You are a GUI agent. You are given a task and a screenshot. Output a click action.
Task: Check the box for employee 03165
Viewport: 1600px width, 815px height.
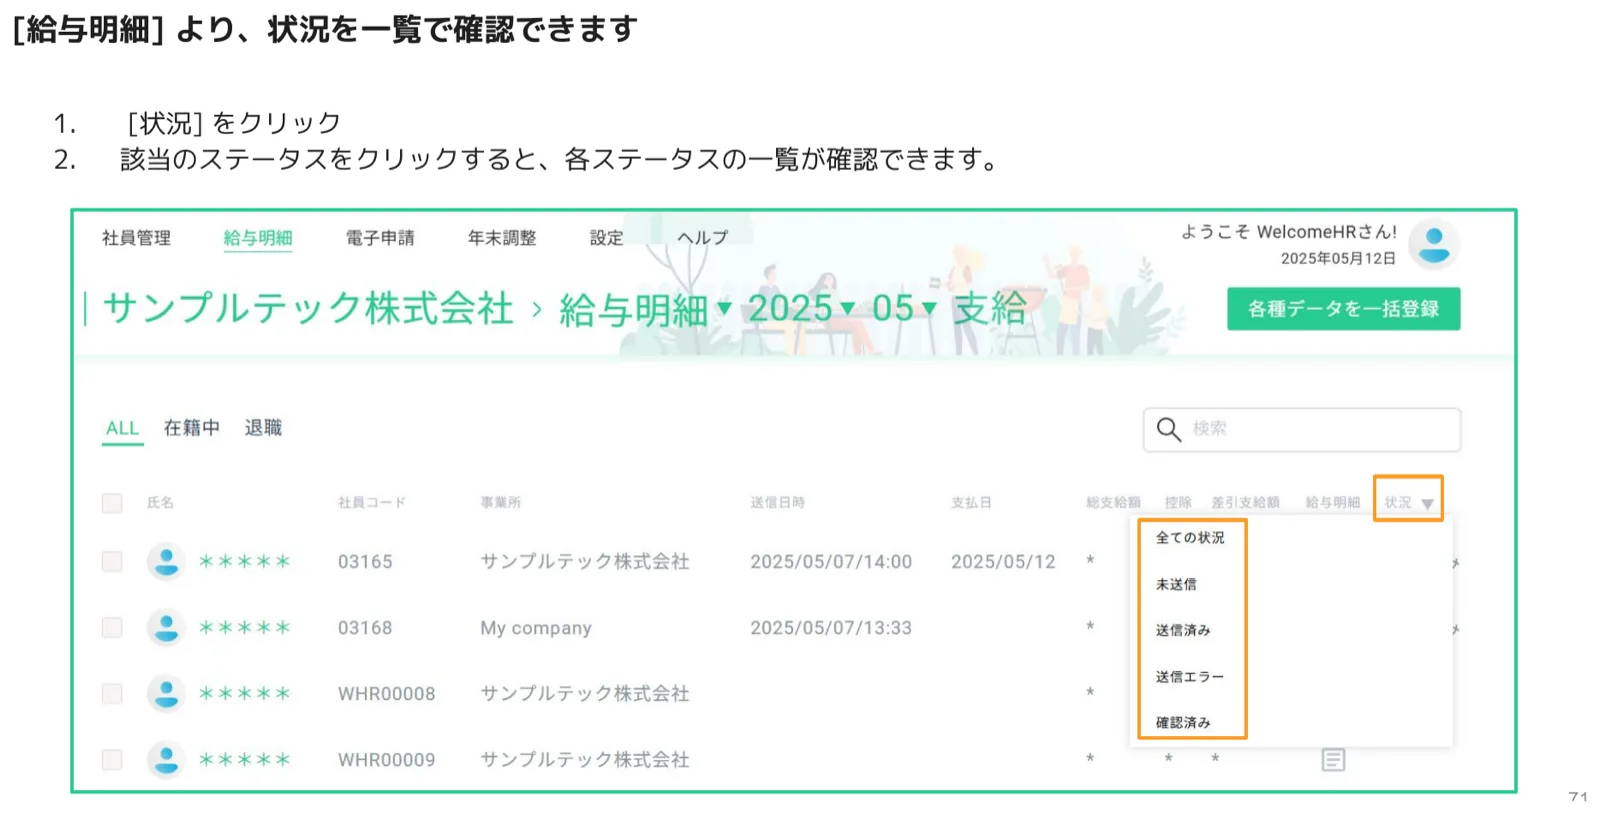112,562
